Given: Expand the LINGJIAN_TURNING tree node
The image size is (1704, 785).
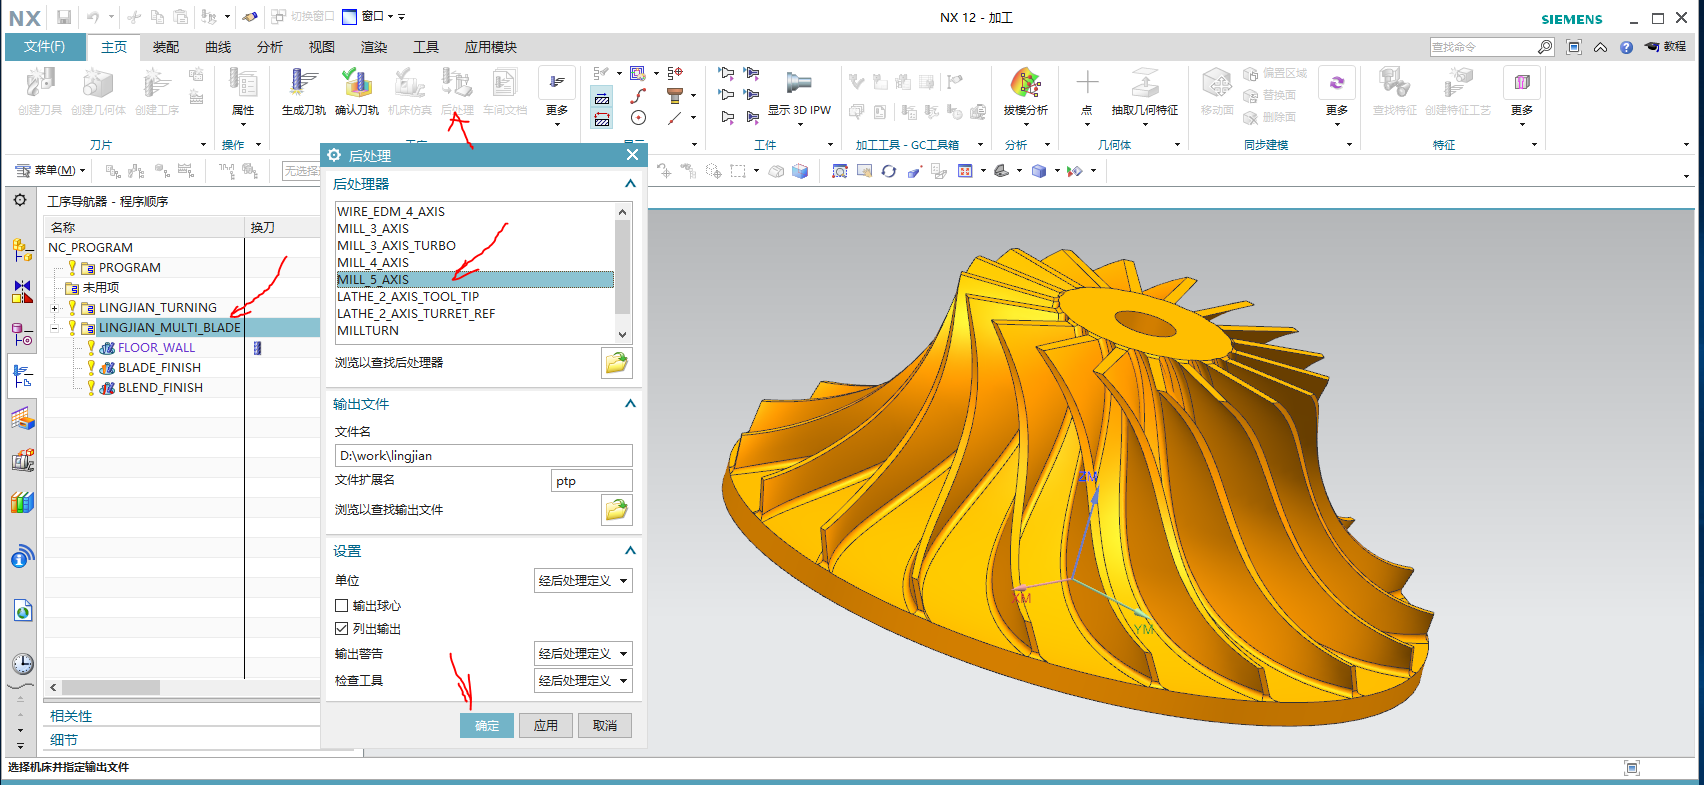Looking at the screenshot, I should (55, 308).
